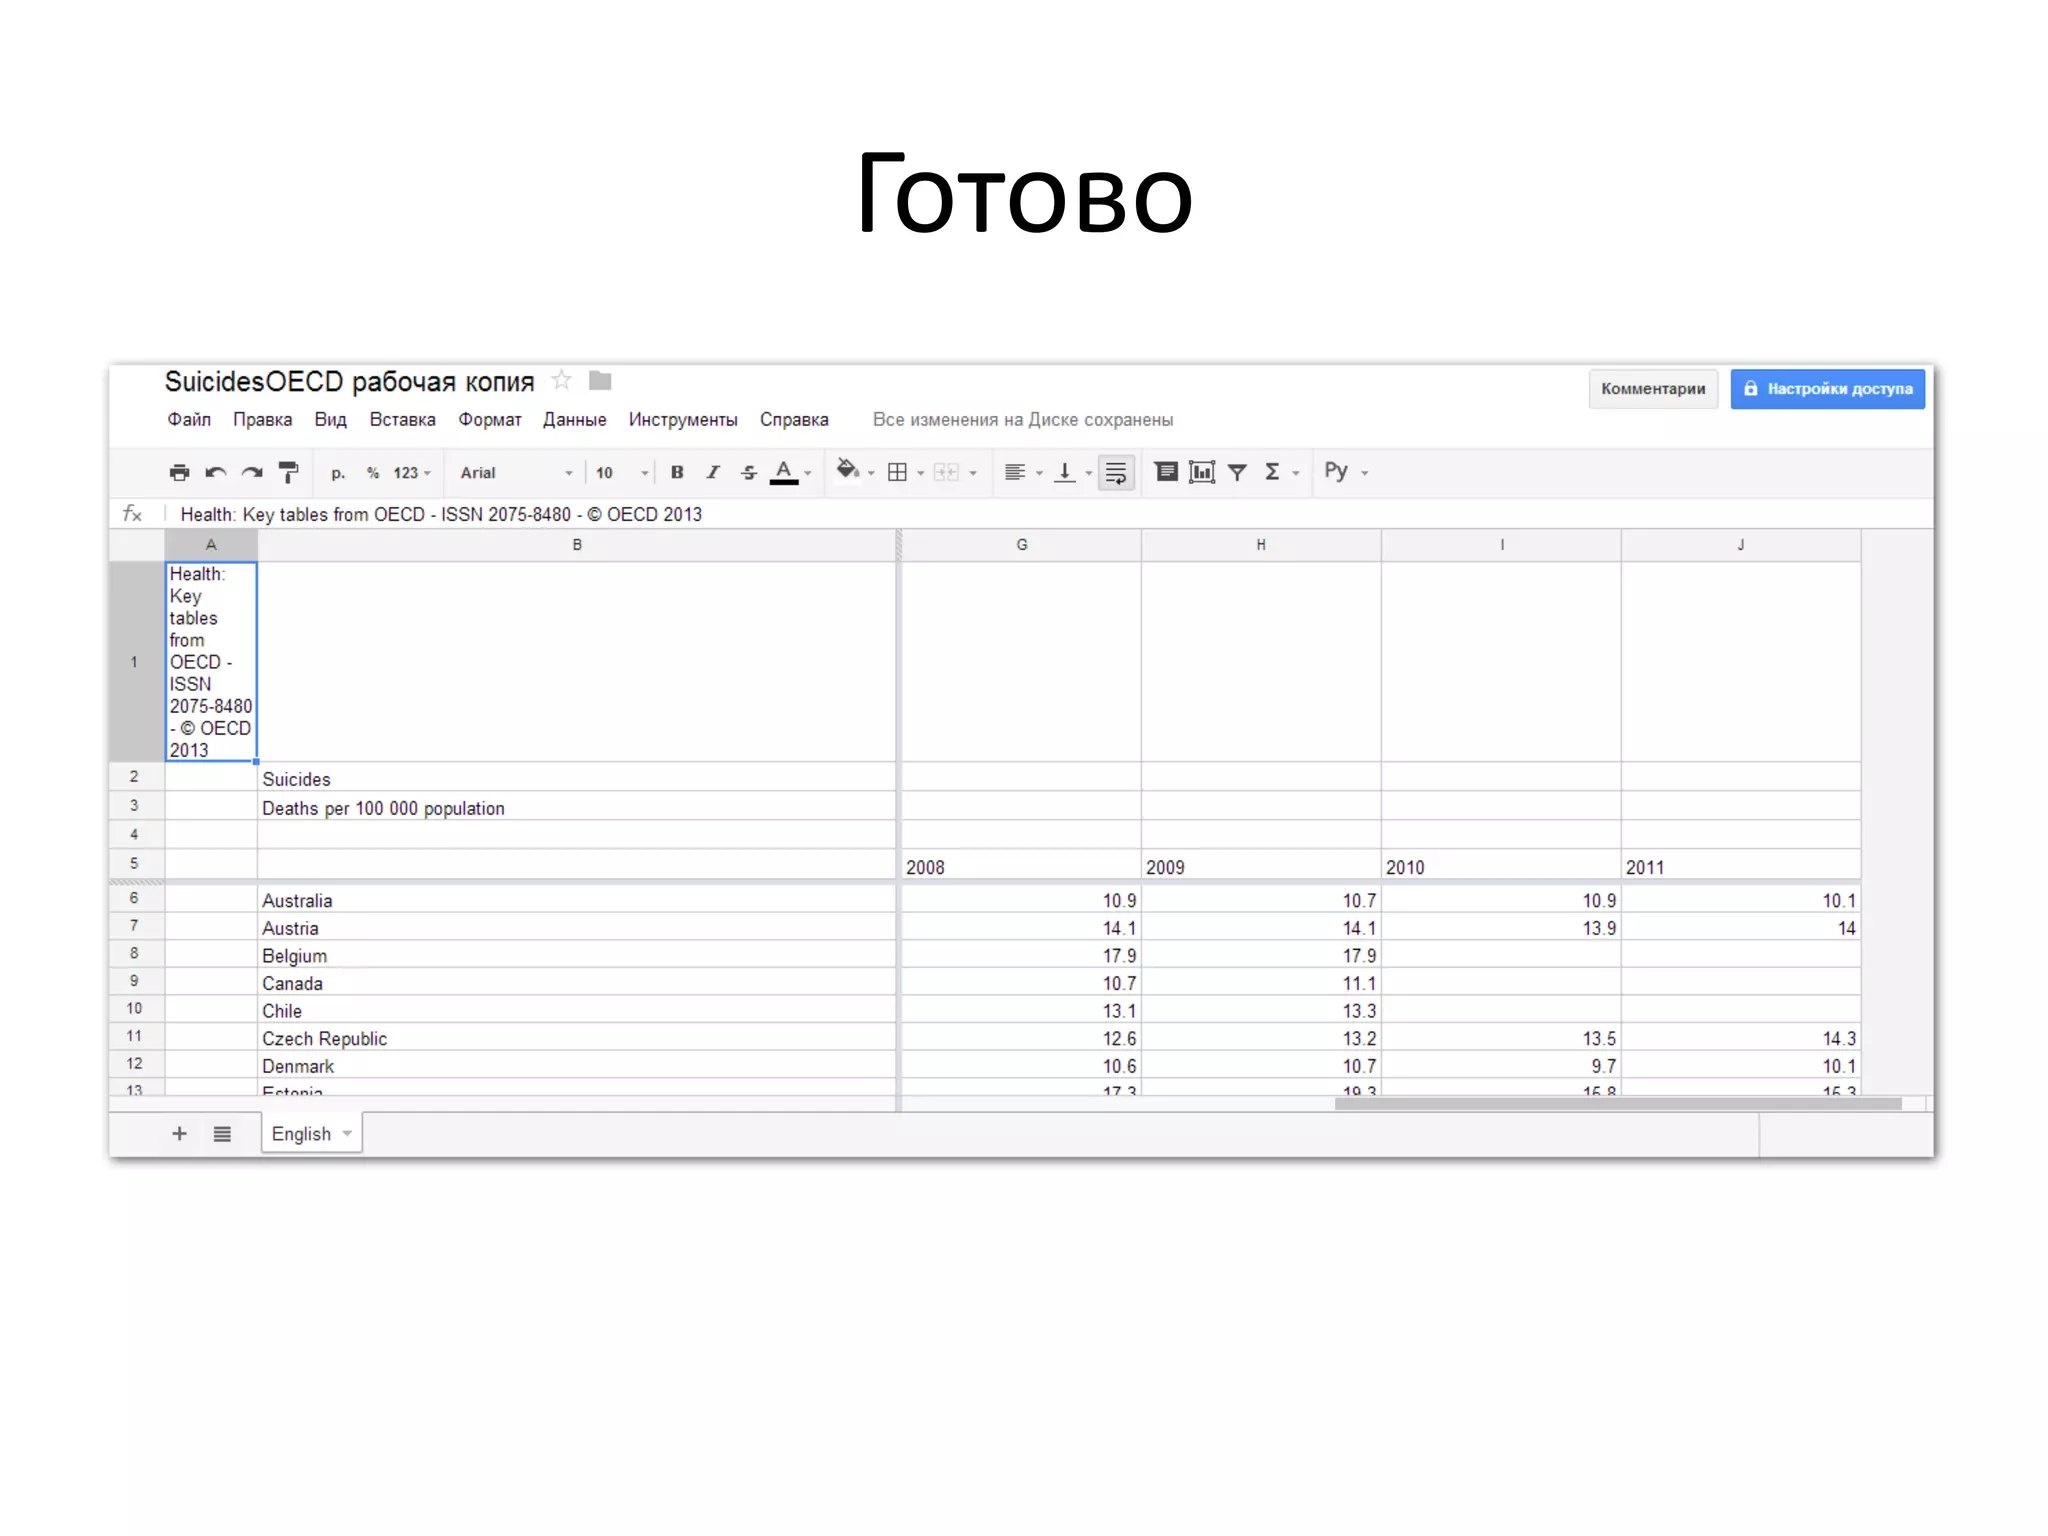This screenshot has width=2048, height=1536.
Task: Insert a comment via toolbar icon
Action: [x=1166, y=472]
